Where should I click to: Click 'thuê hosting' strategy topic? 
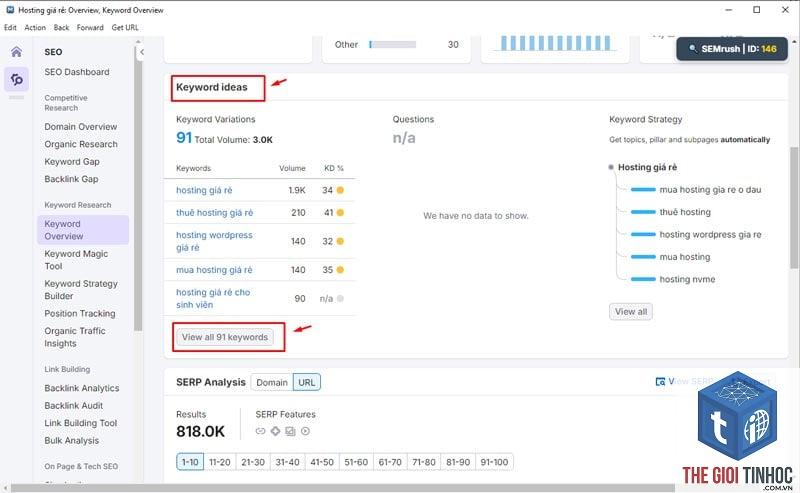click(685, 212)
